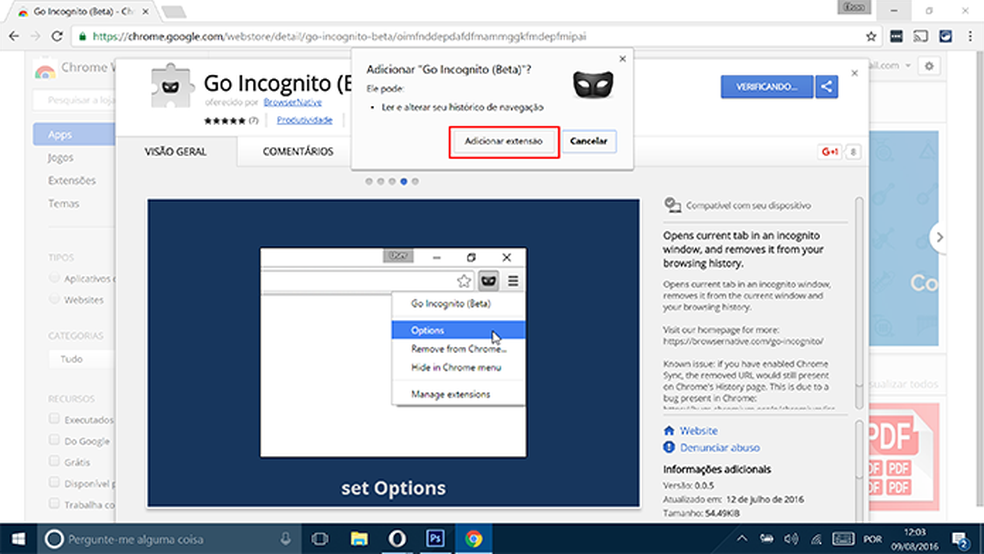The height and width of the screenshot is (554, 984).
Task: Select the active fourth carousel dot
Action: coord(404,181)
